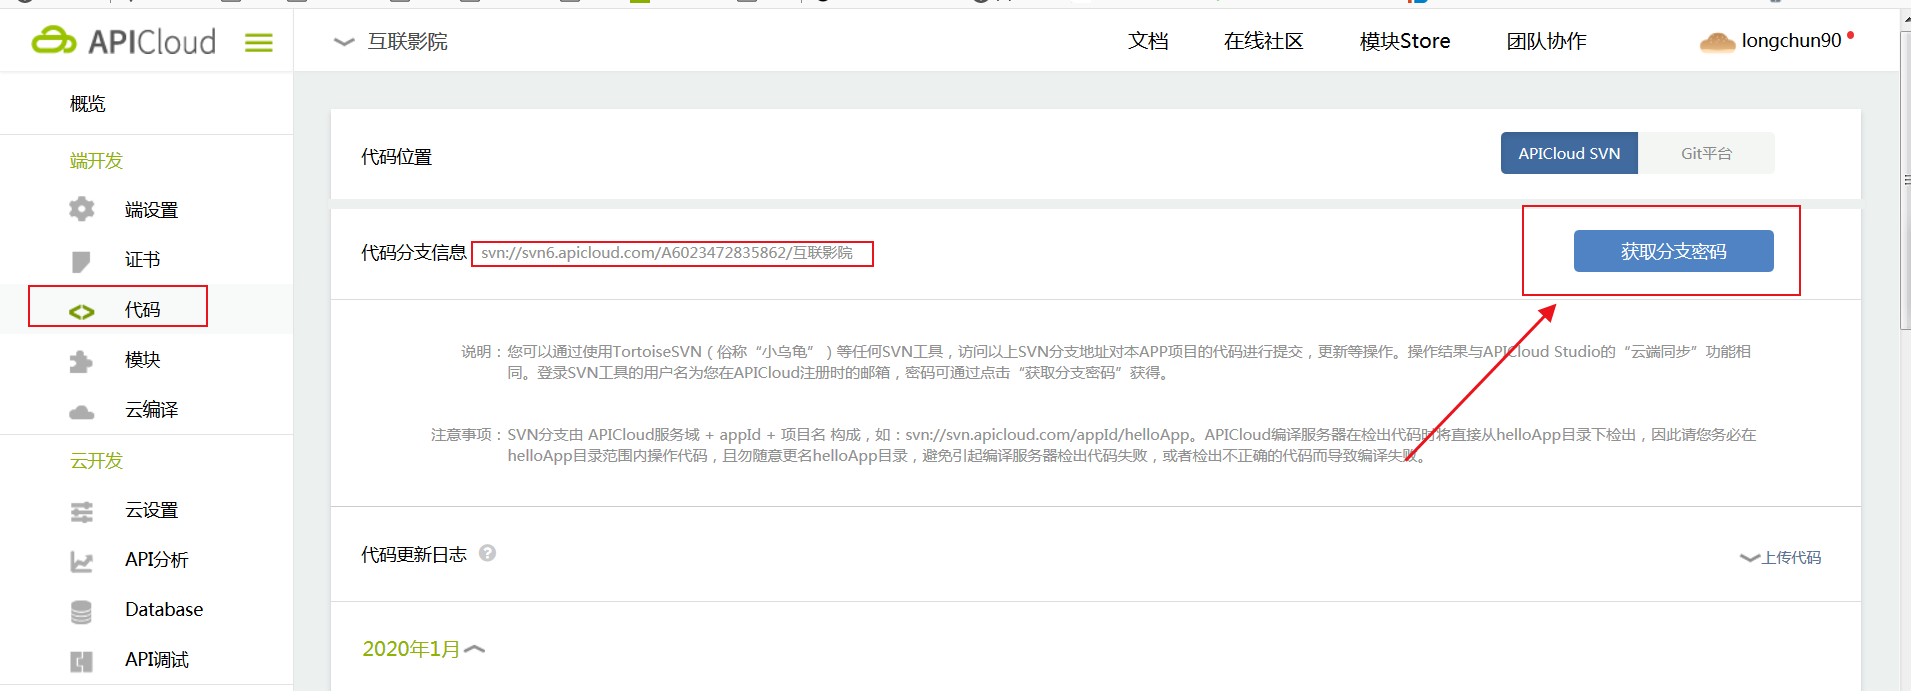Image resolution: width=1911 pixels, height=691 pixels.
Task: Open 云编译 in sidebar
Action: [151, 410]
